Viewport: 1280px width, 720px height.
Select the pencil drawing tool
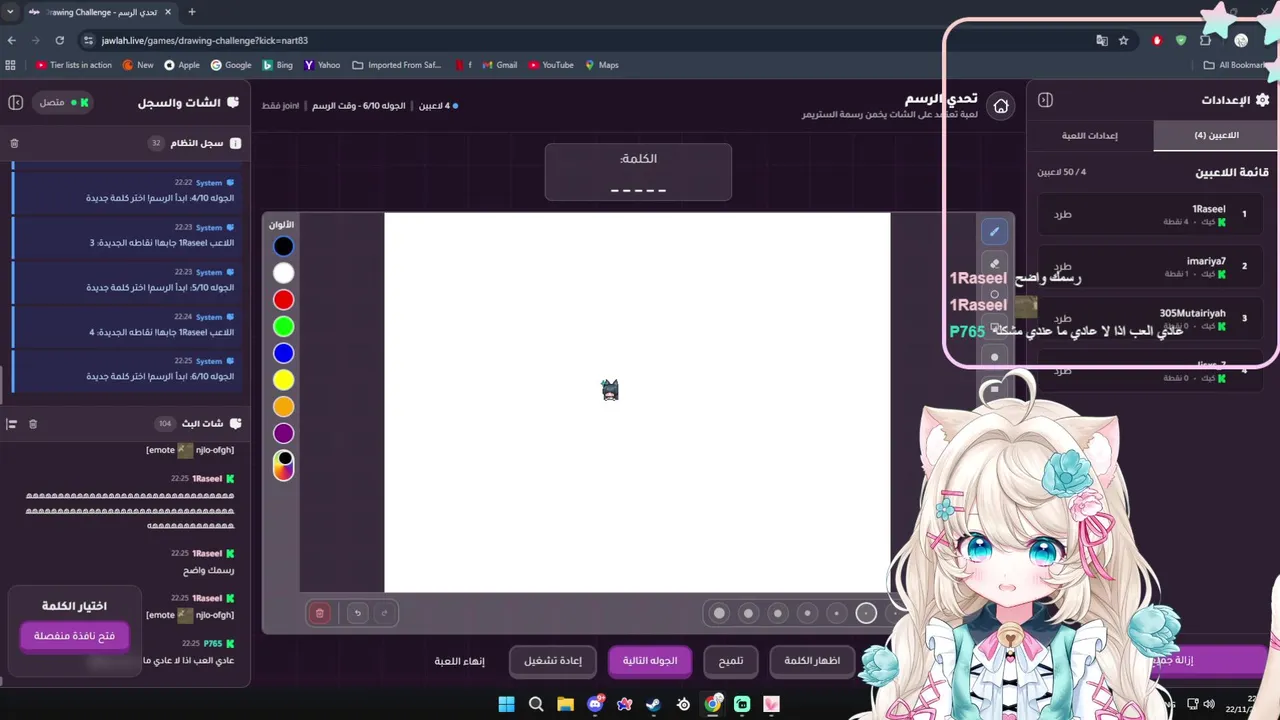(994, 231)
